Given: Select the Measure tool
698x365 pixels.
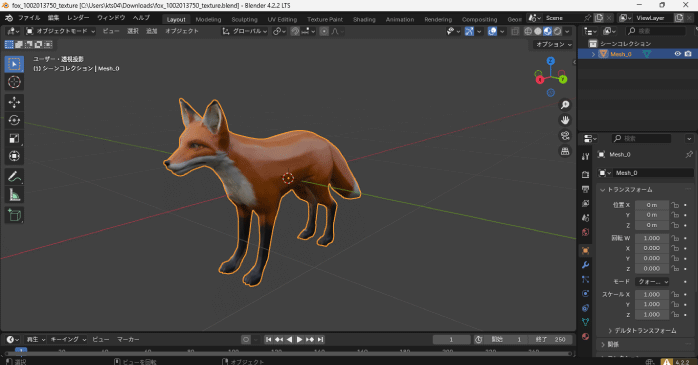Looking at the screenshot, I should point(14,195).
